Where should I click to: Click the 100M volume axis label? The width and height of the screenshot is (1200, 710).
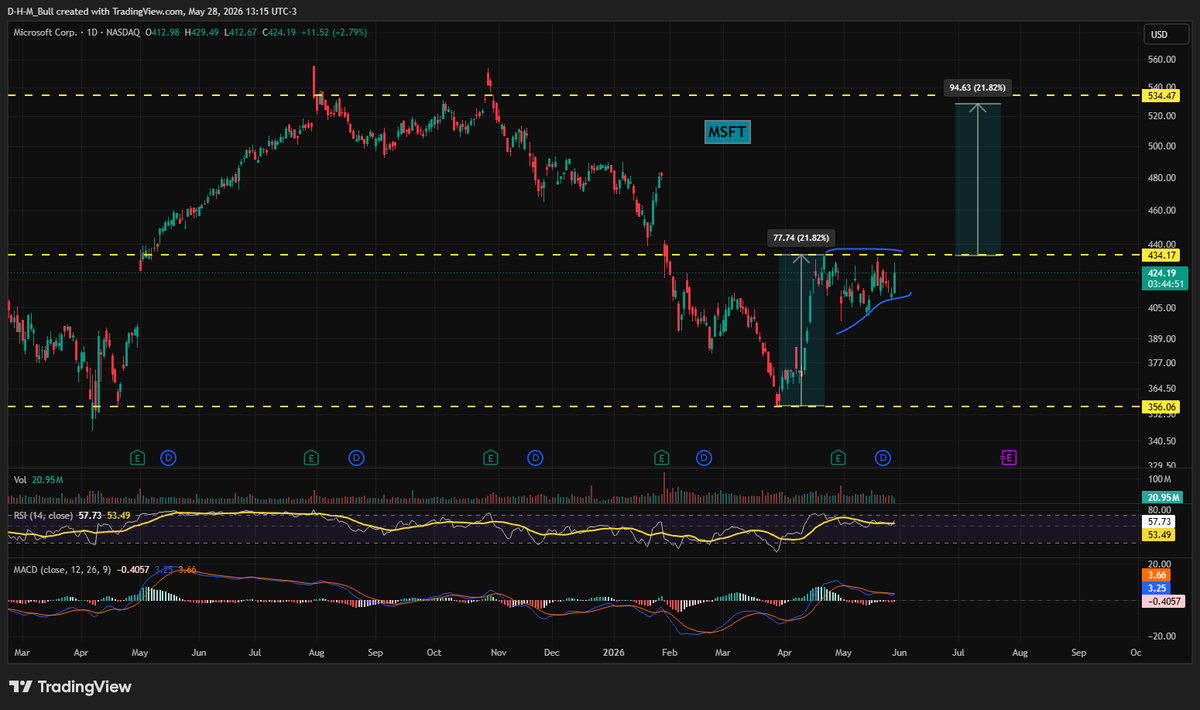pos(1159,481)
